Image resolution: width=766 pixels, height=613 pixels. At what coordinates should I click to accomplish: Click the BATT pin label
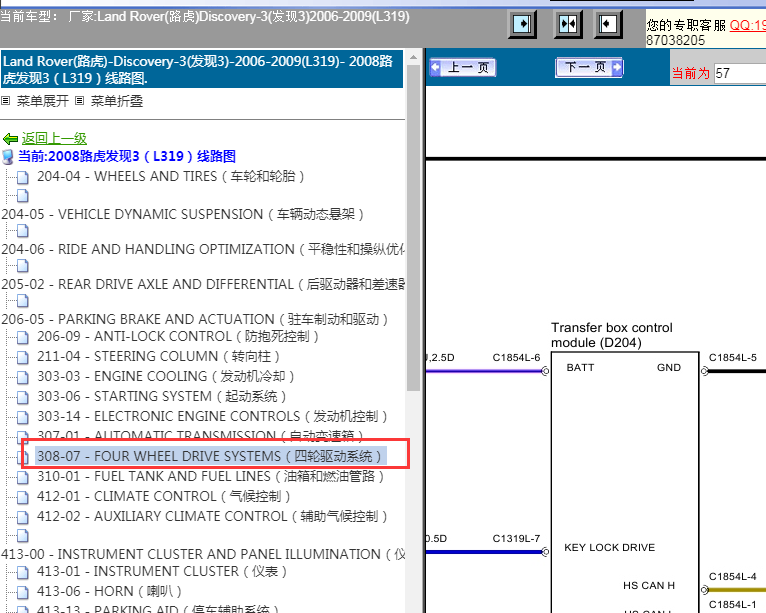point(580,367)
